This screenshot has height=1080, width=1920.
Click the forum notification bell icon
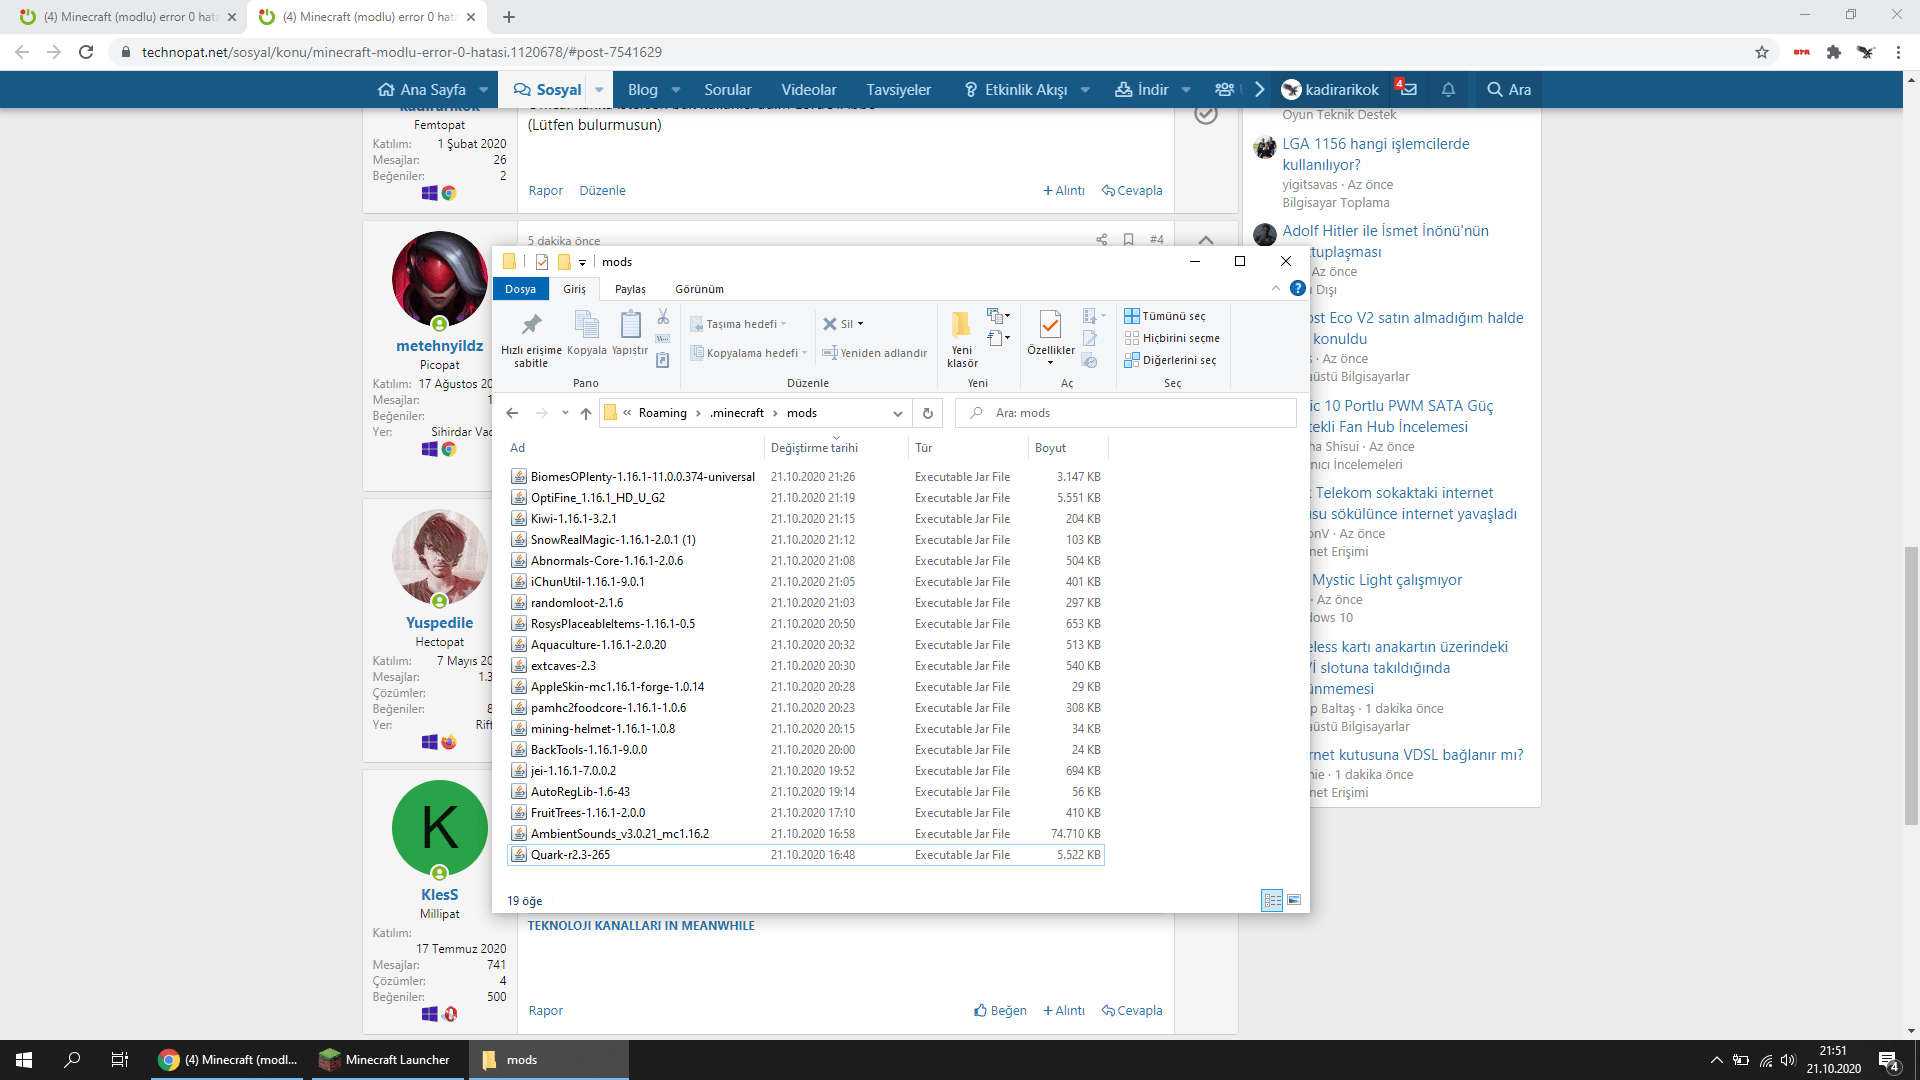(x=1447, y=90)
